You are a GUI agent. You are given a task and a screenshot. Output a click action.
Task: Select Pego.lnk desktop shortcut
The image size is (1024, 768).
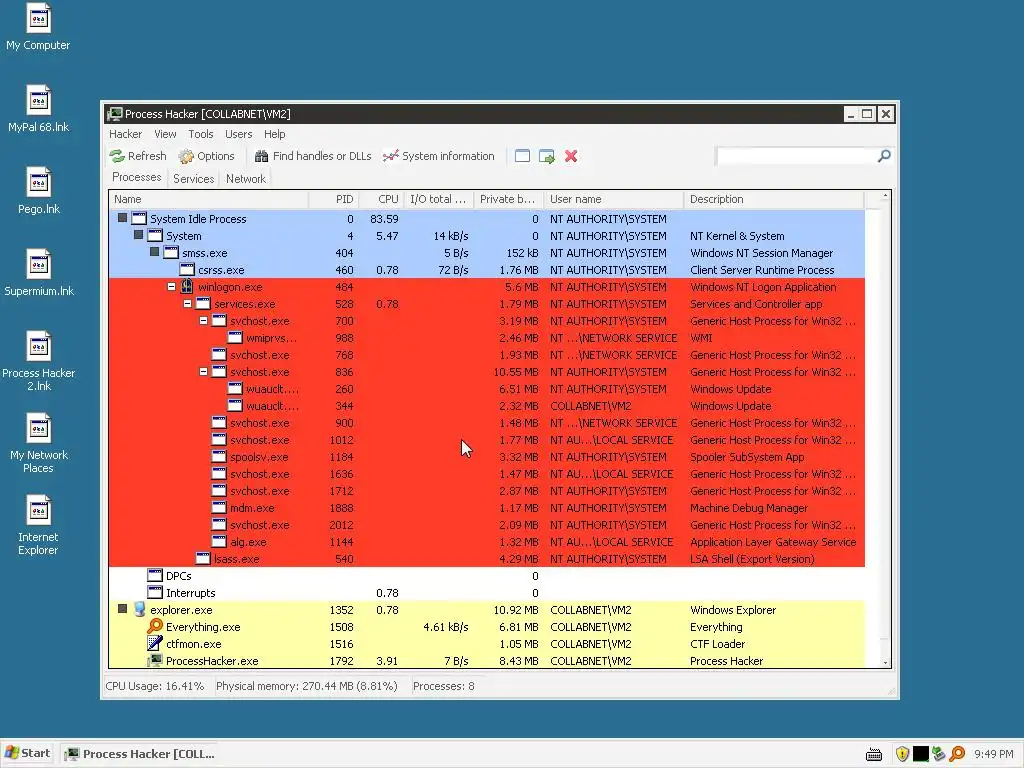pos(39,191)
